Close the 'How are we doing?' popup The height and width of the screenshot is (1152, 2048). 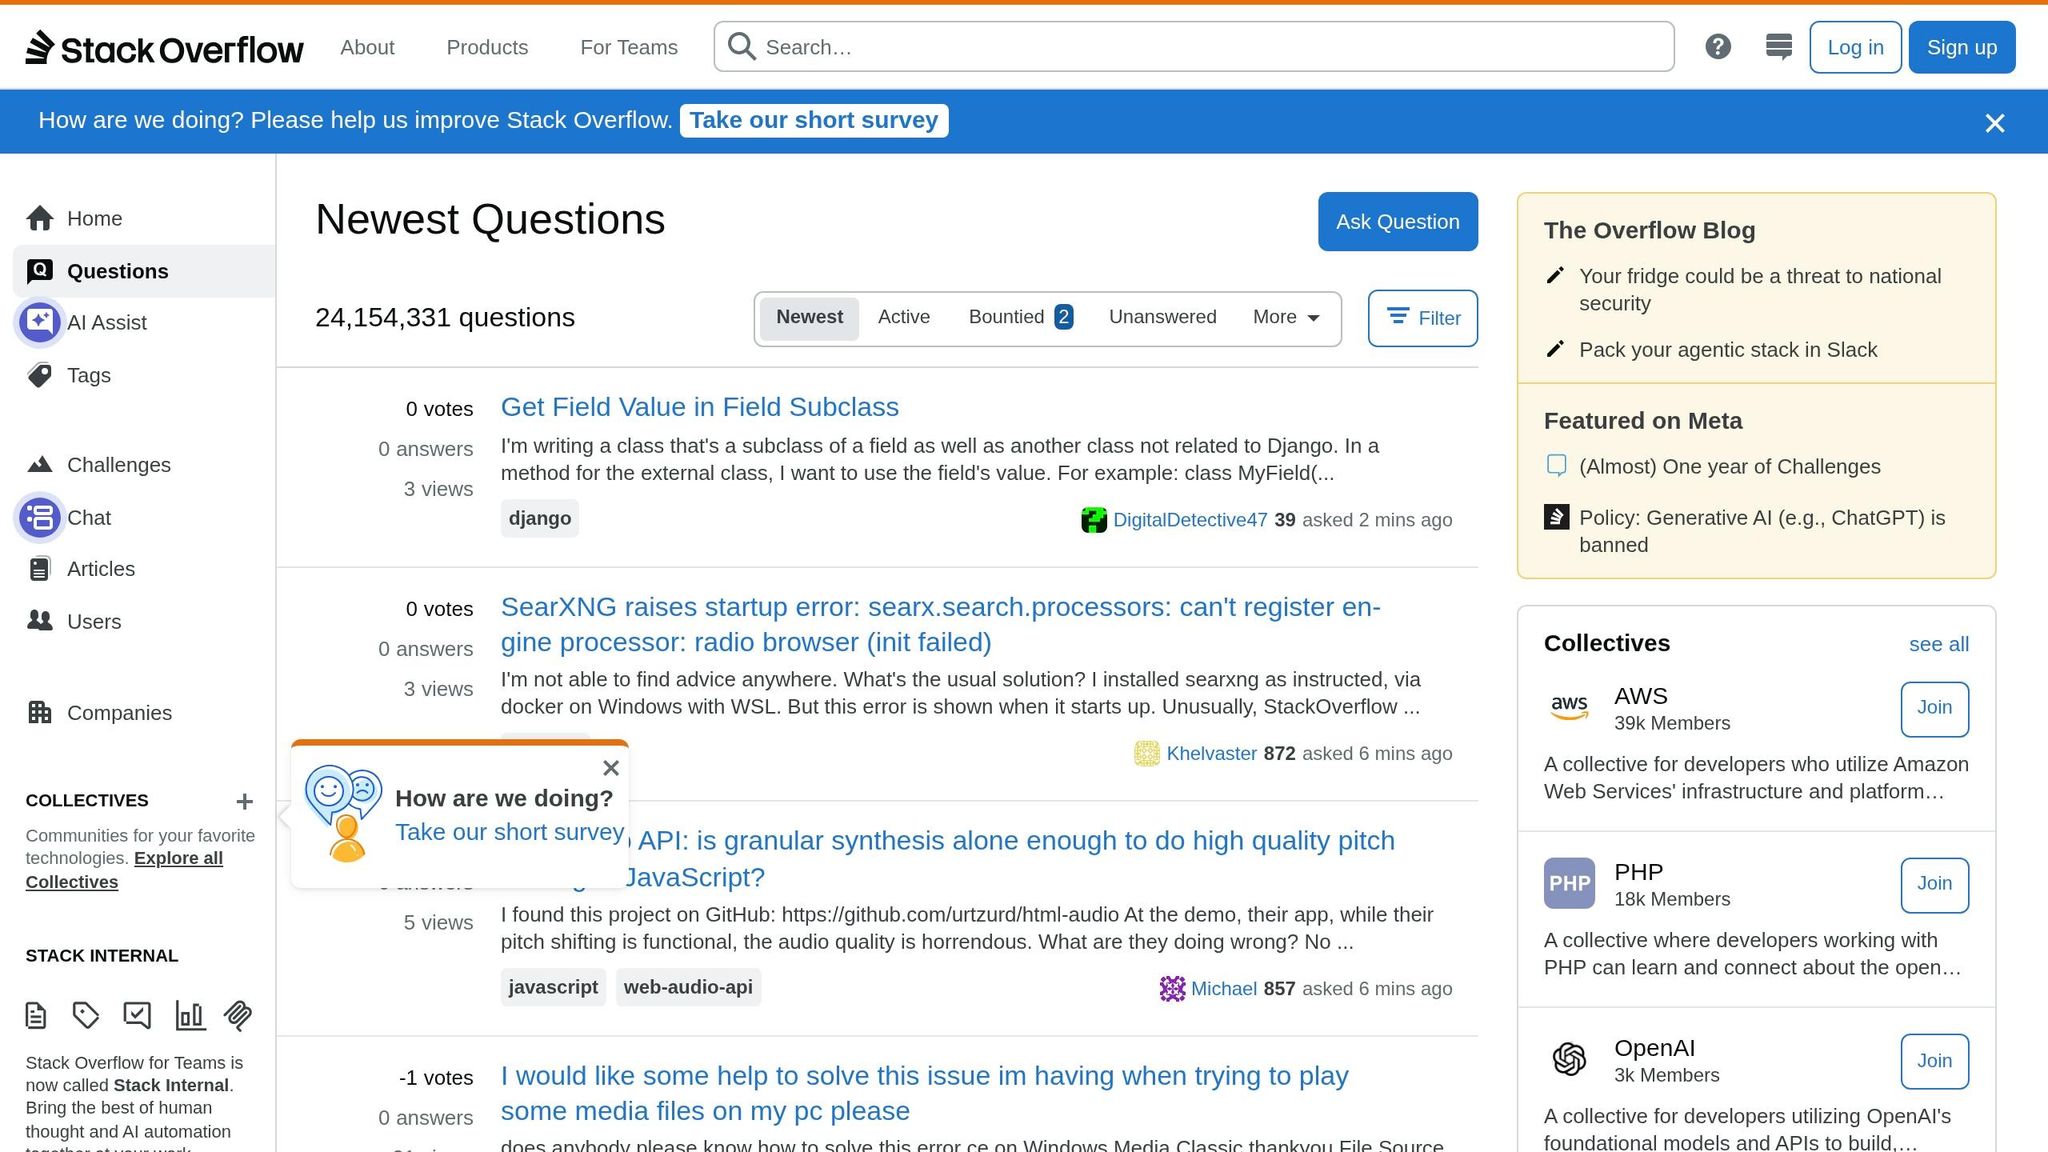611,768
